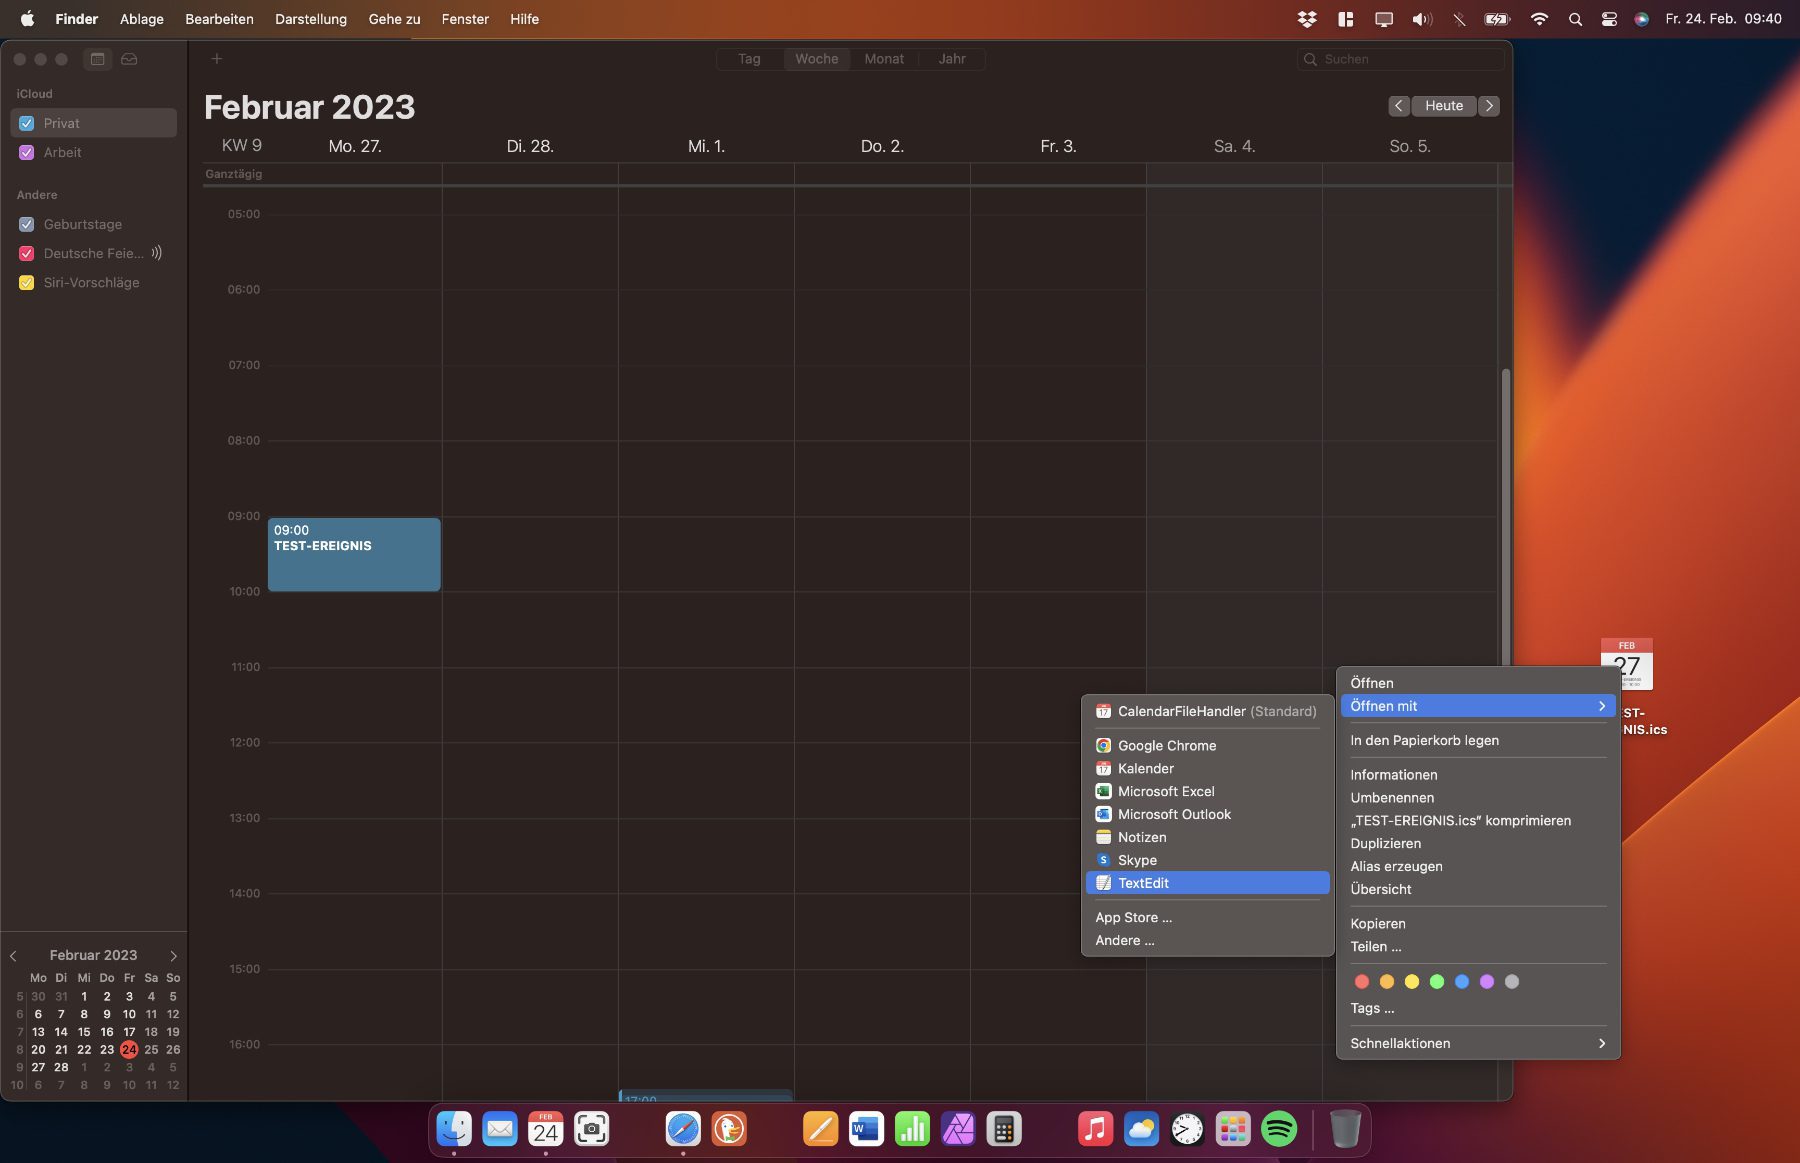This screenshot has width=1800, height=1163.
Task: Open Launchpad from the Dock
Action: [1233, 1130]
